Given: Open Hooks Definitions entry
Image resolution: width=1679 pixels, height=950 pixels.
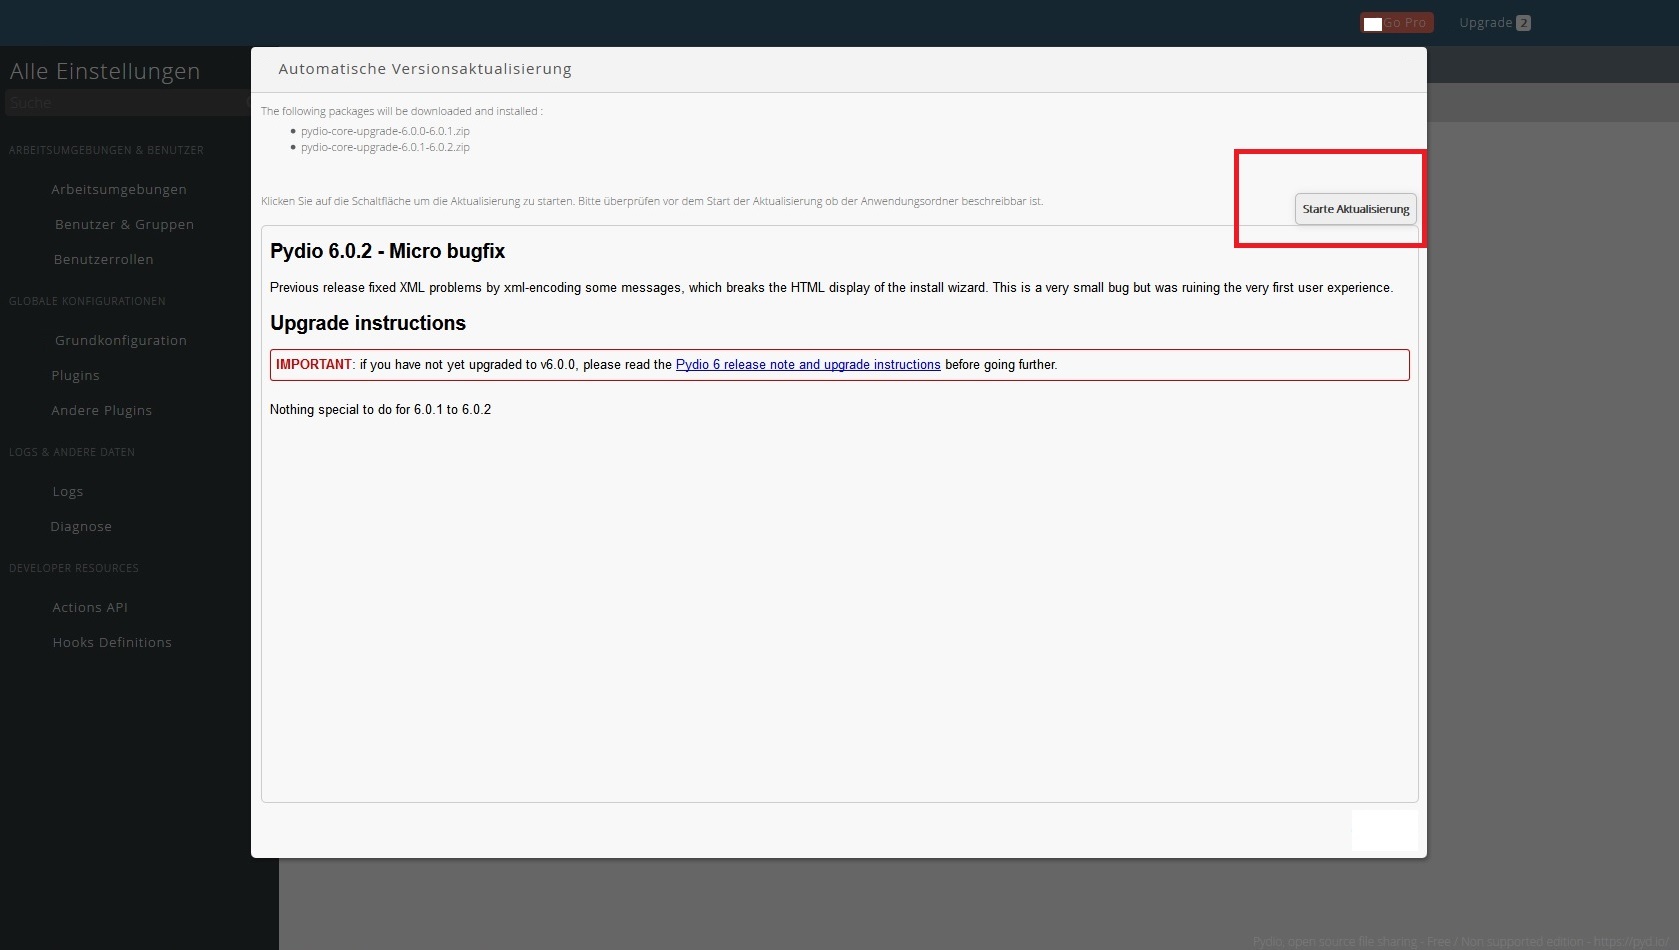Looking at the screenshot, I should point(112,643).
